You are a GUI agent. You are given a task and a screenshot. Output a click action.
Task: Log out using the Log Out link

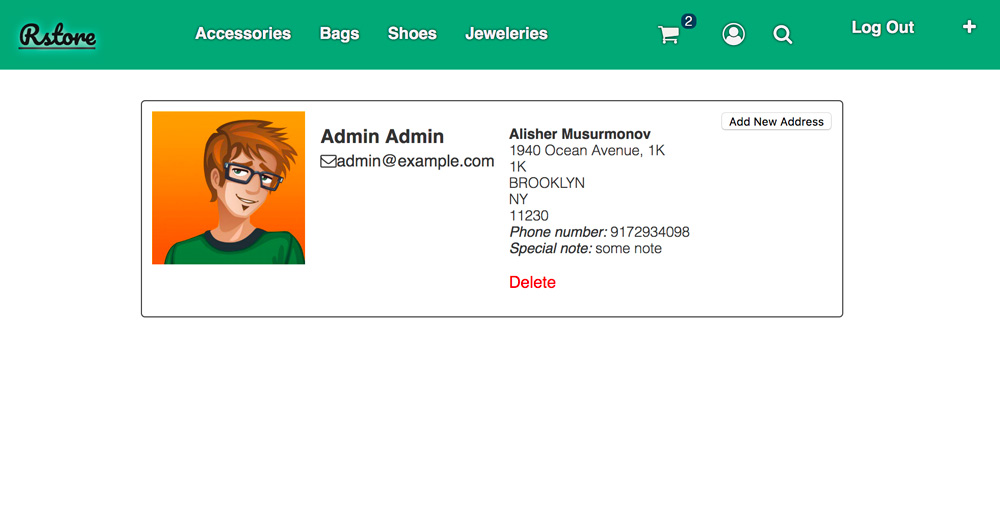[882, 28]
